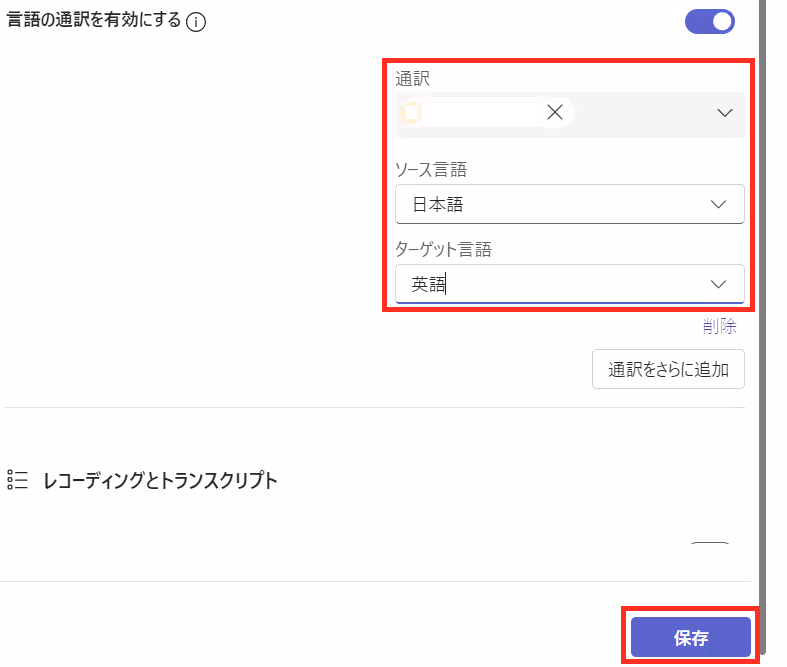The width and height of the screenshot is (787, 667).
Task: Click the interpreter avatar chip
Action: pos(411,113)
